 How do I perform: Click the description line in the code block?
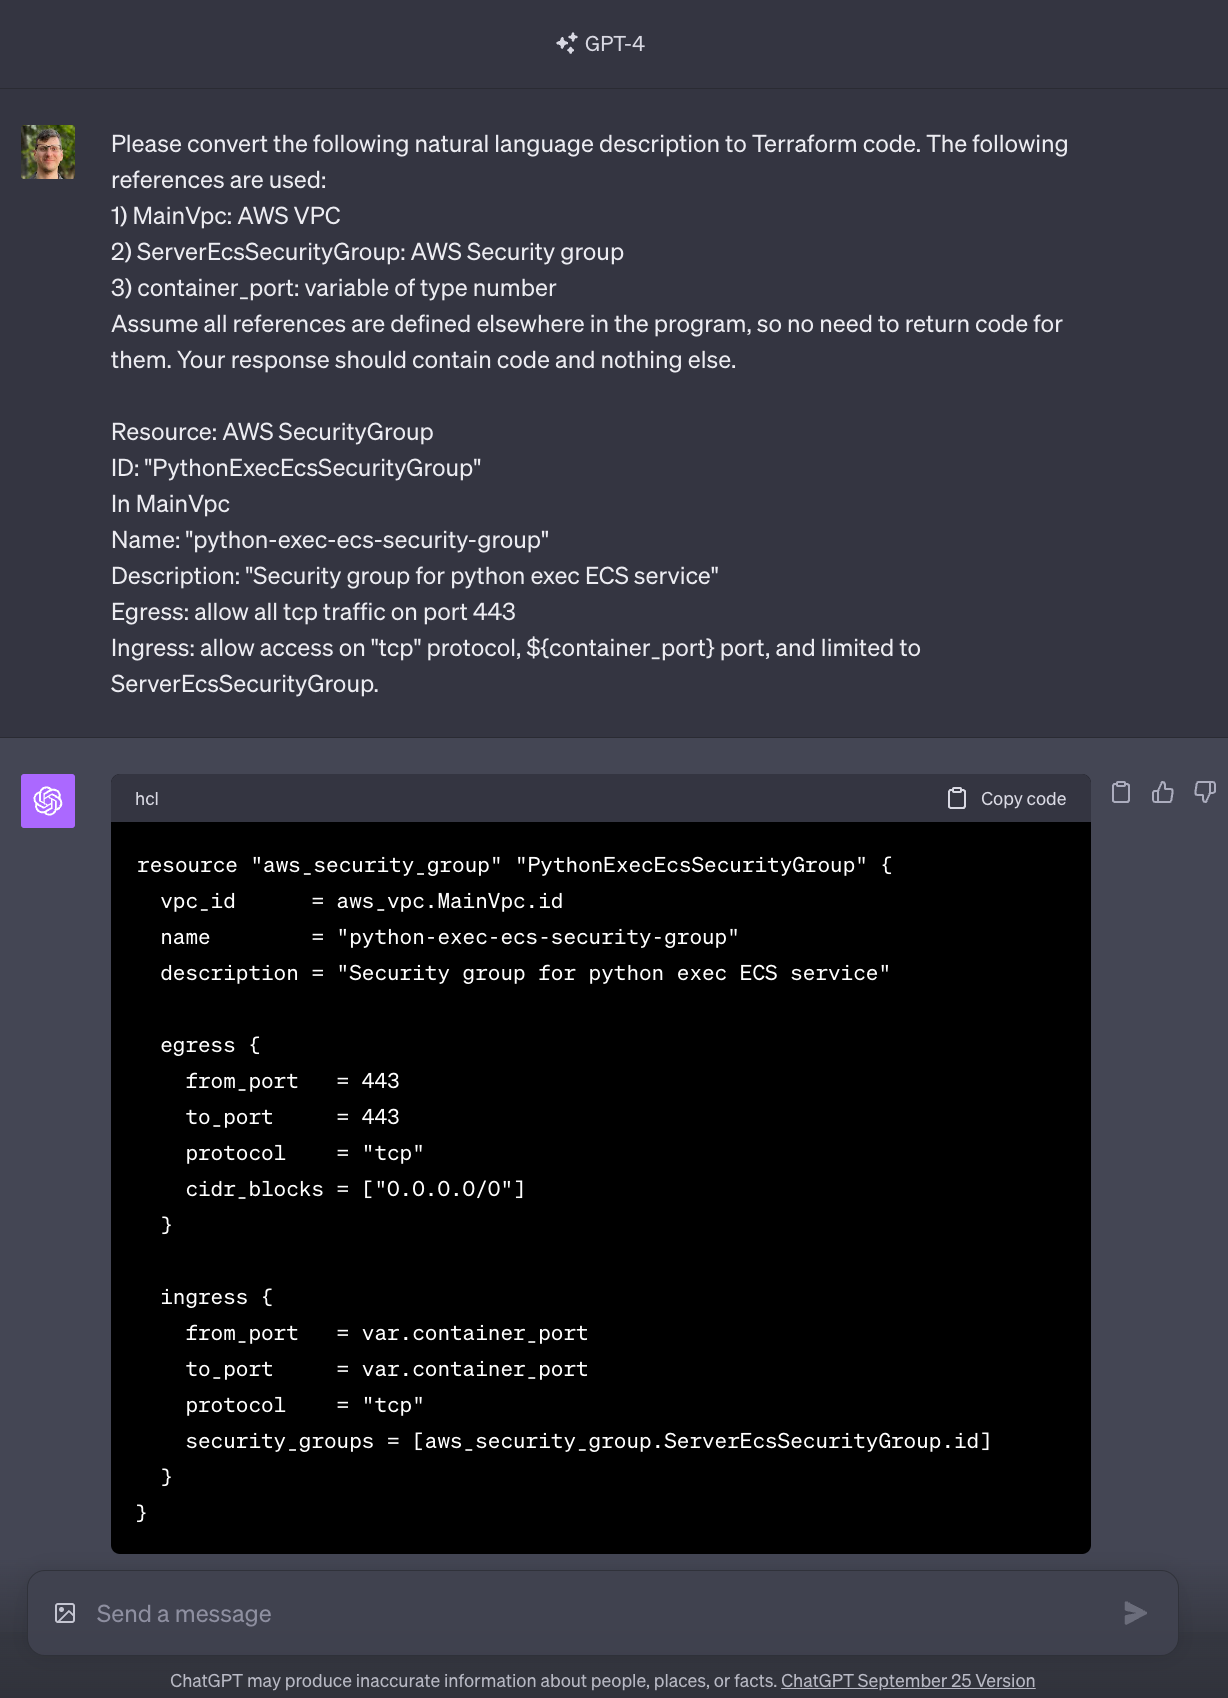point(525,973)
